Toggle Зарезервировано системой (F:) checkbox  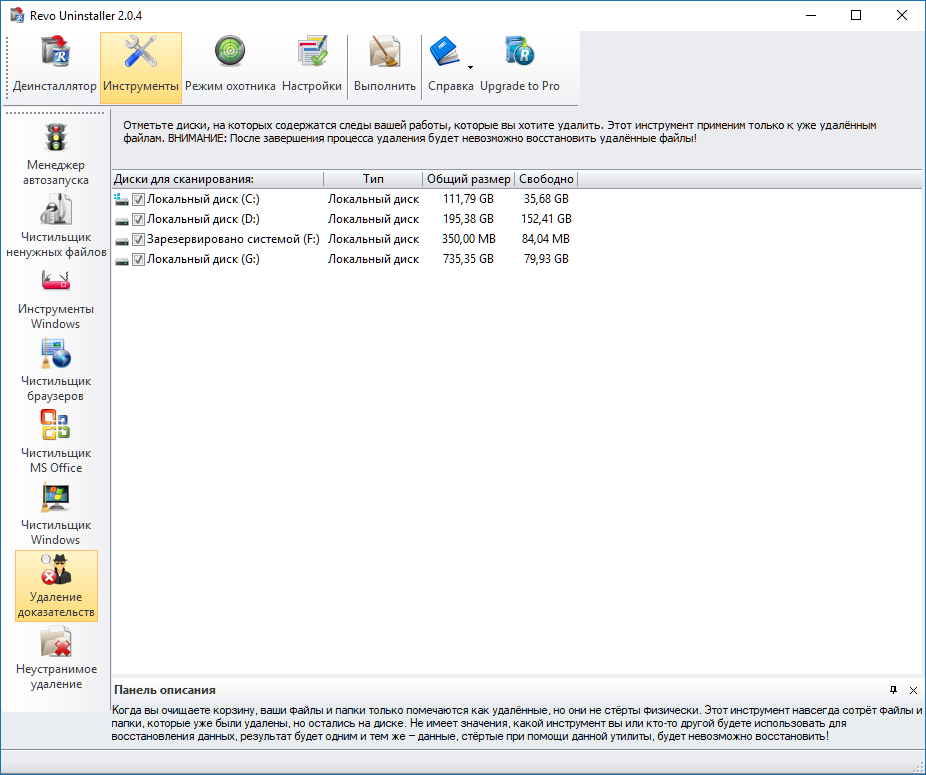pos(139,239)
